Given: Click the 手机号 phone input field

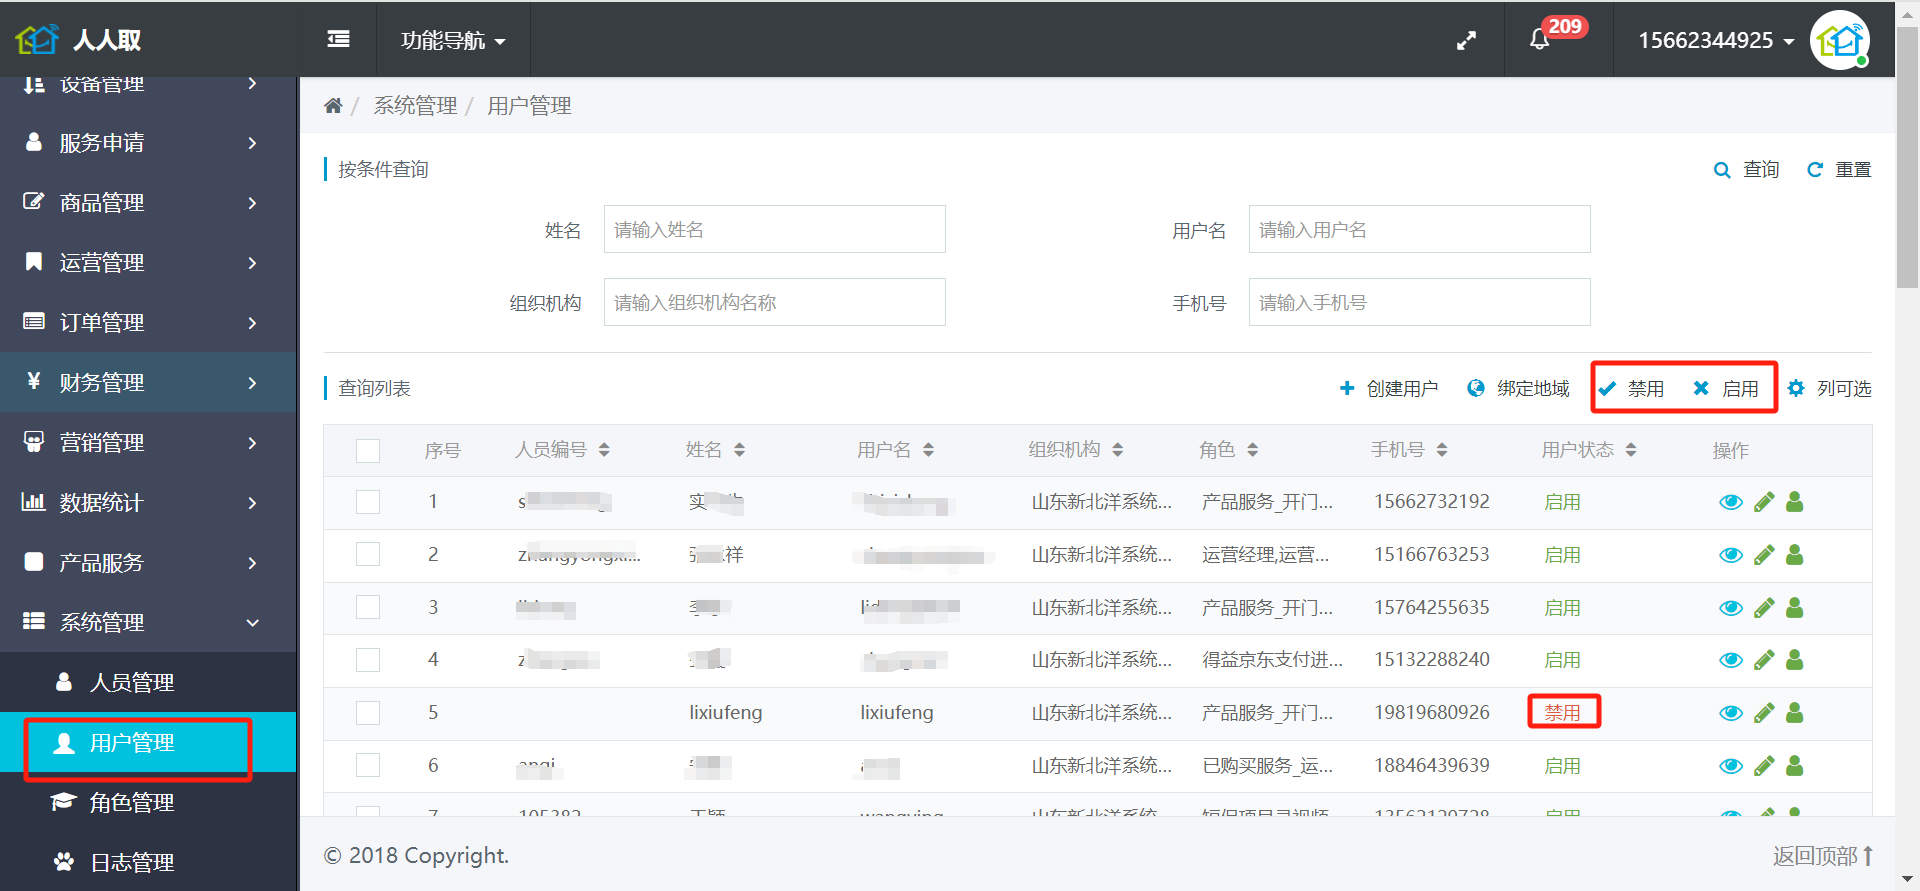Looking at the screenshot, I should (x=1420, y=302).
